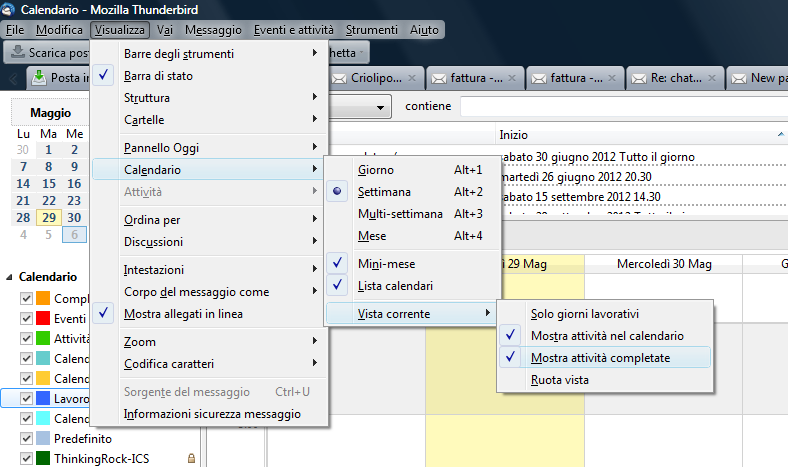788x467 pixels.
Task: Open Eventi e attività menu
Action: [293, 30]
